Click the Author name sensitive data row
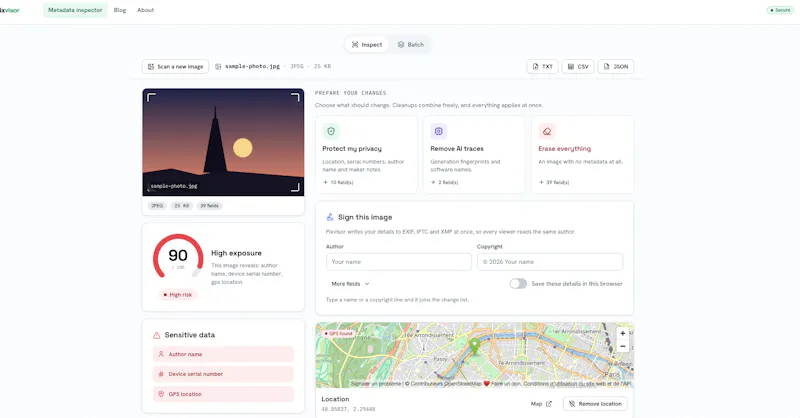Image resolution: width=800 pixels, height=418 pixels. (x=223, y=354)
